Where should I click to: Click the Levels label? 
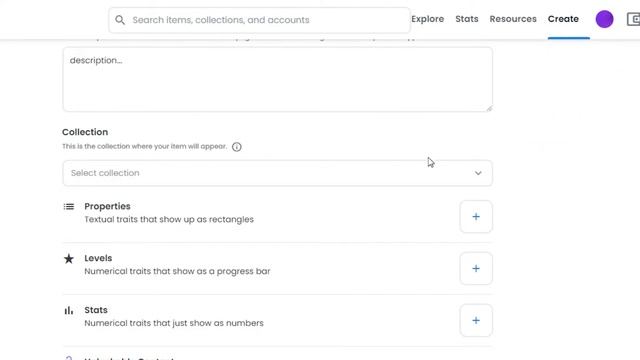coord(98,258)
